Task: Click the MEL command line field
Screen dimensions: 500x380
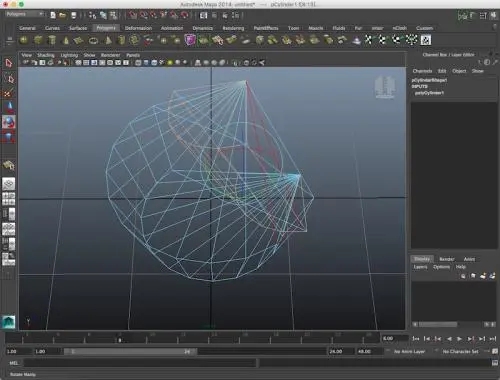Action: point(140,363)
